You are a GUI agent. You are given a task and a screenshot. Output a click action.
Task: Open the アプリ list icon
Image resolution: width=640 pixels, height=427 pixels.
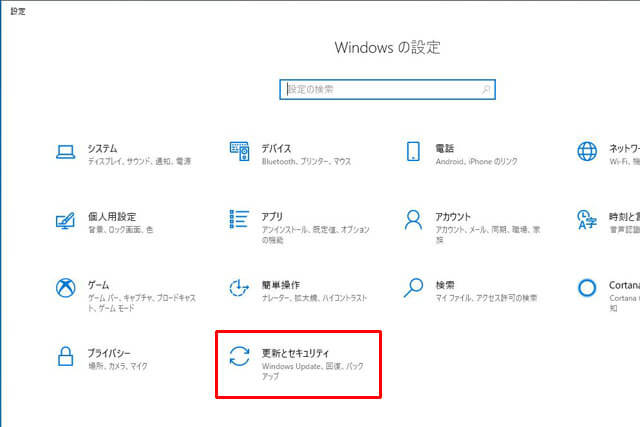click(x=239, y=219)
